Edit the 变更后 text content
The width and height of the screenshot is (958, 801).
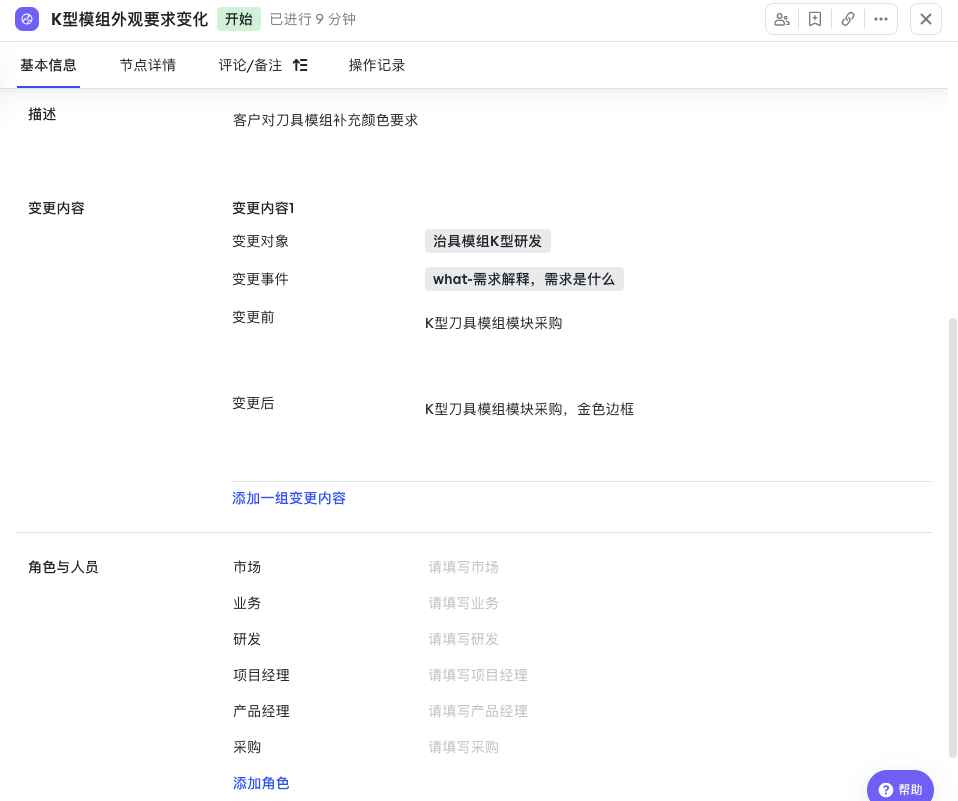(x=529, y=409)
